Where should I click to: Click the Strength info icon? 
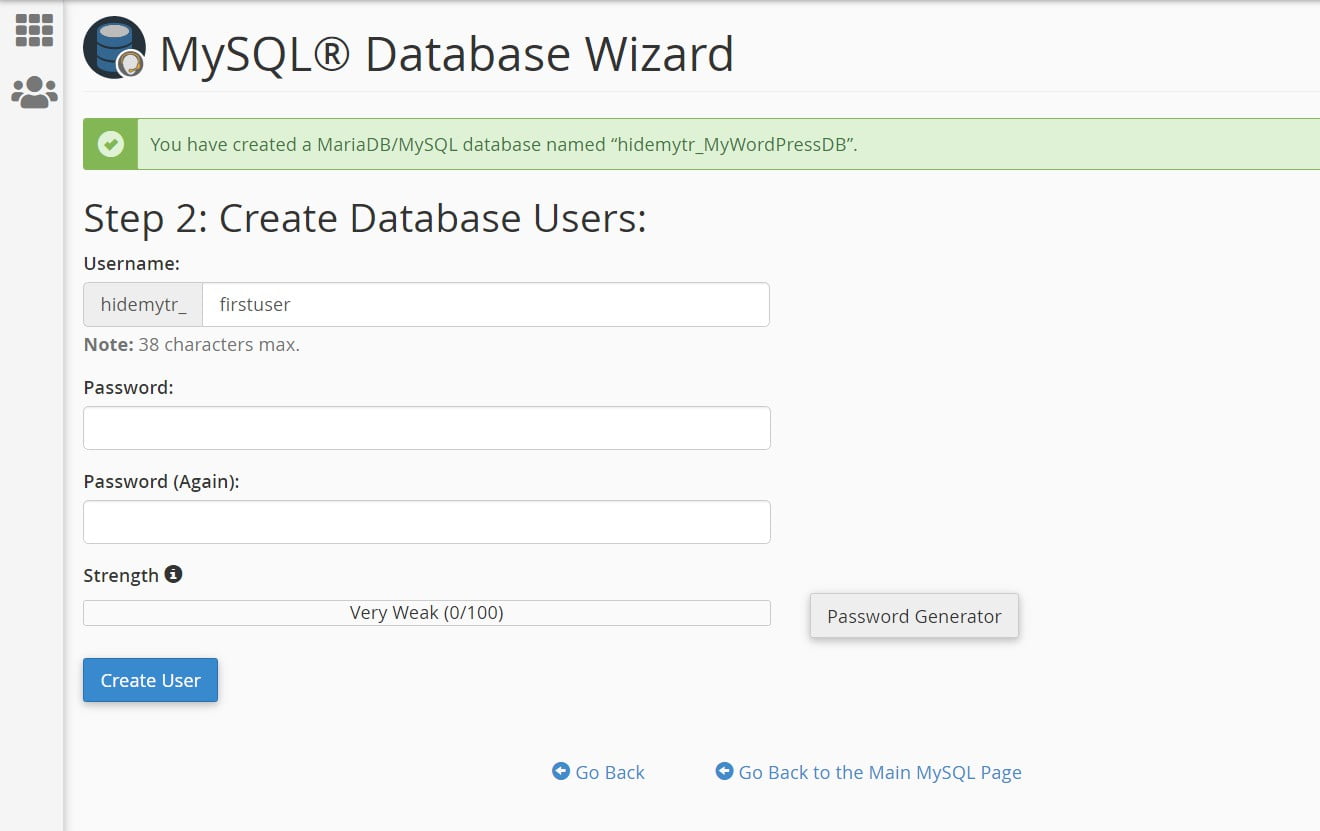[174, 574]
